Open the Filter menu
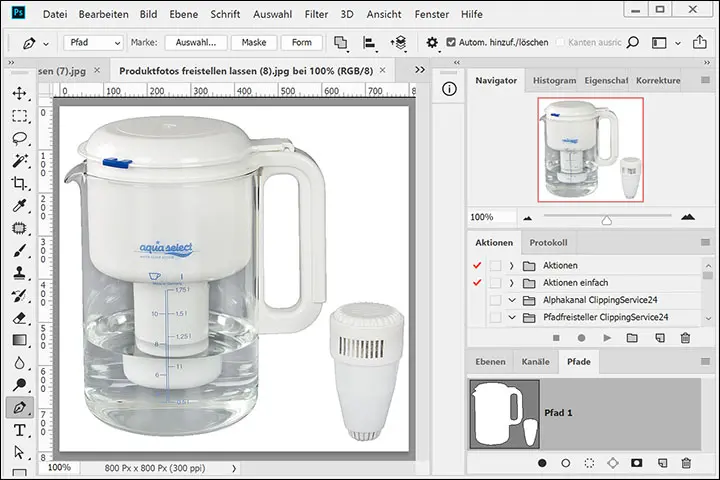The image size is (720, 480). coord(316,15)
